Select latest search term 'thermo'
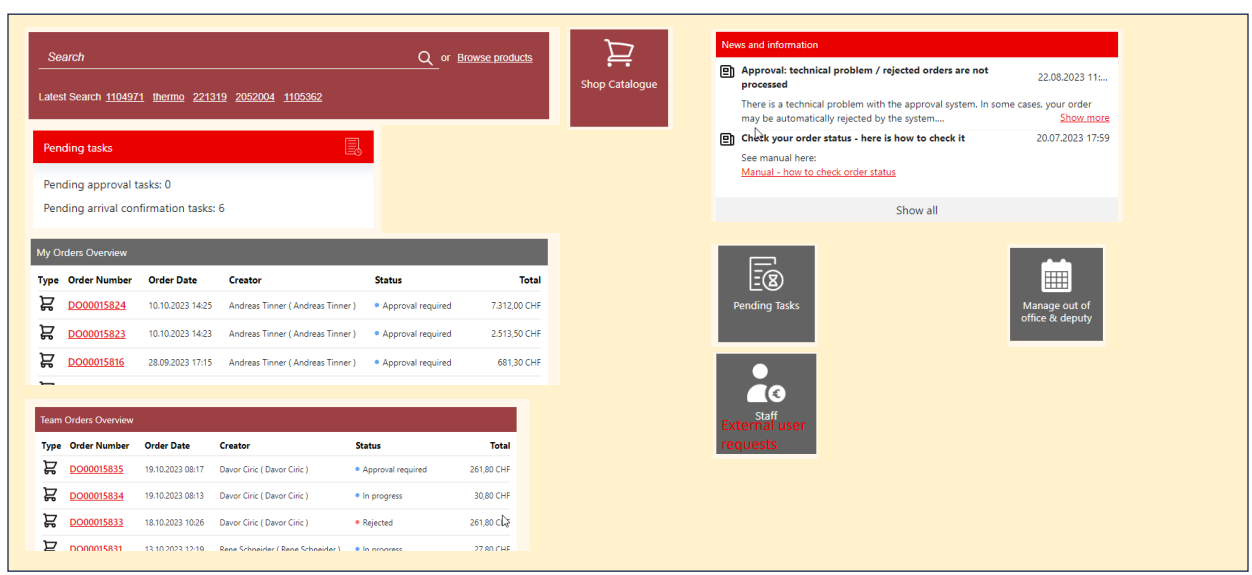This screenshot has width=1252, height=575. (x=168, y=97)
